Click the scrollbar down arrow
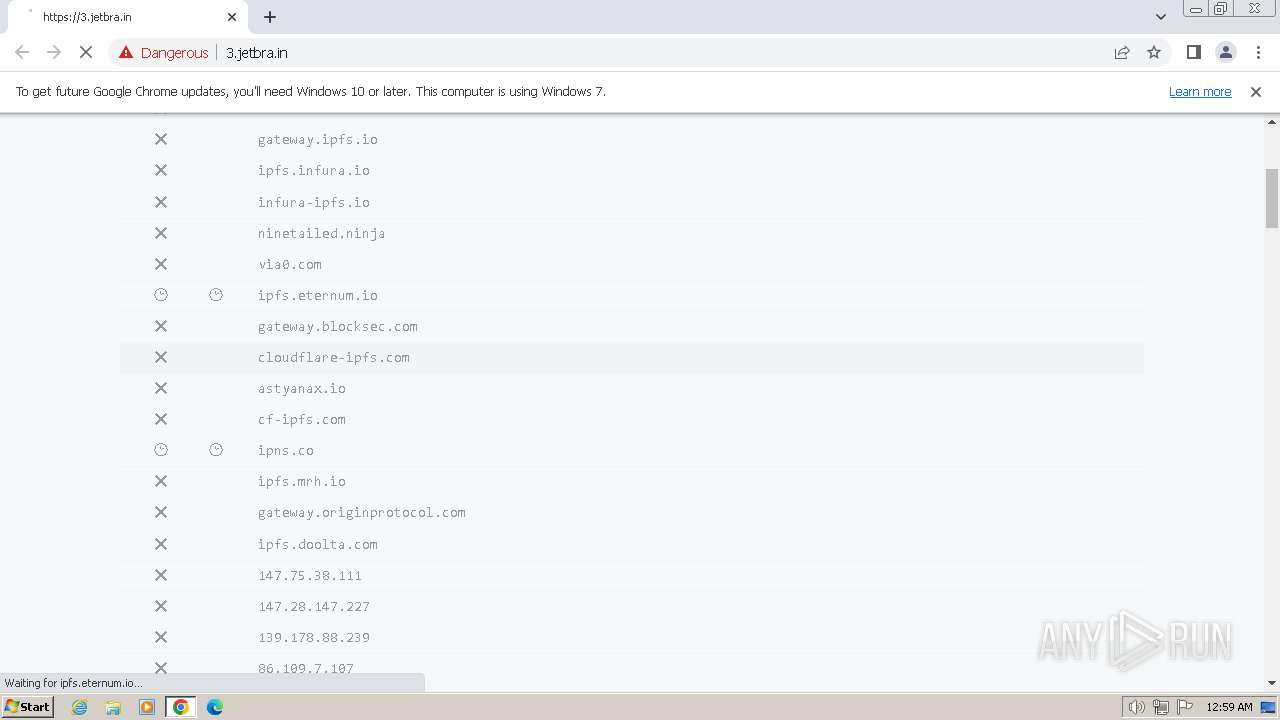 (x=1272, y=683)
